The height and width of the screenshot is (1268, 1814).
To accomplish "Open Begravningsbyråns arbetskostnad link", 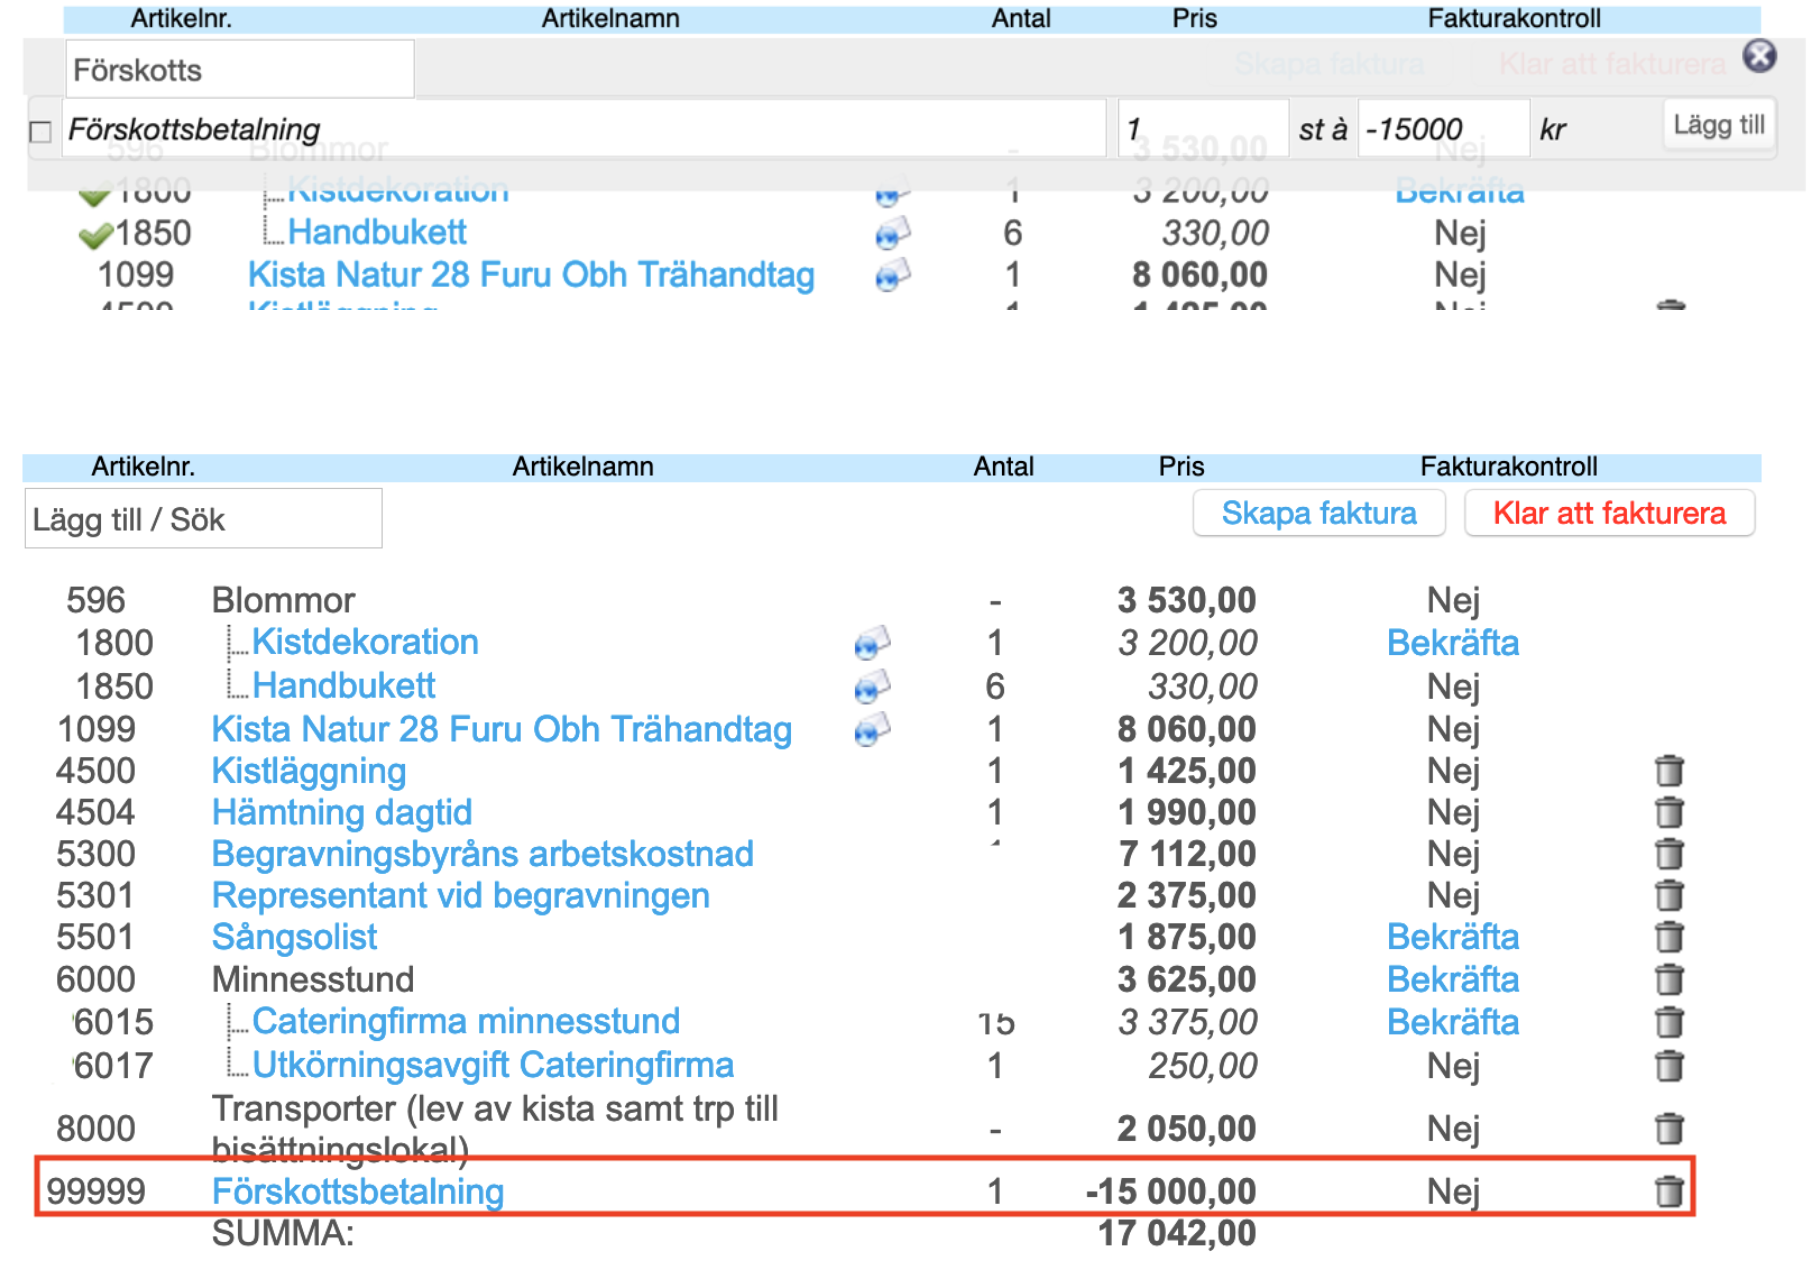I will tap(483, 854).
